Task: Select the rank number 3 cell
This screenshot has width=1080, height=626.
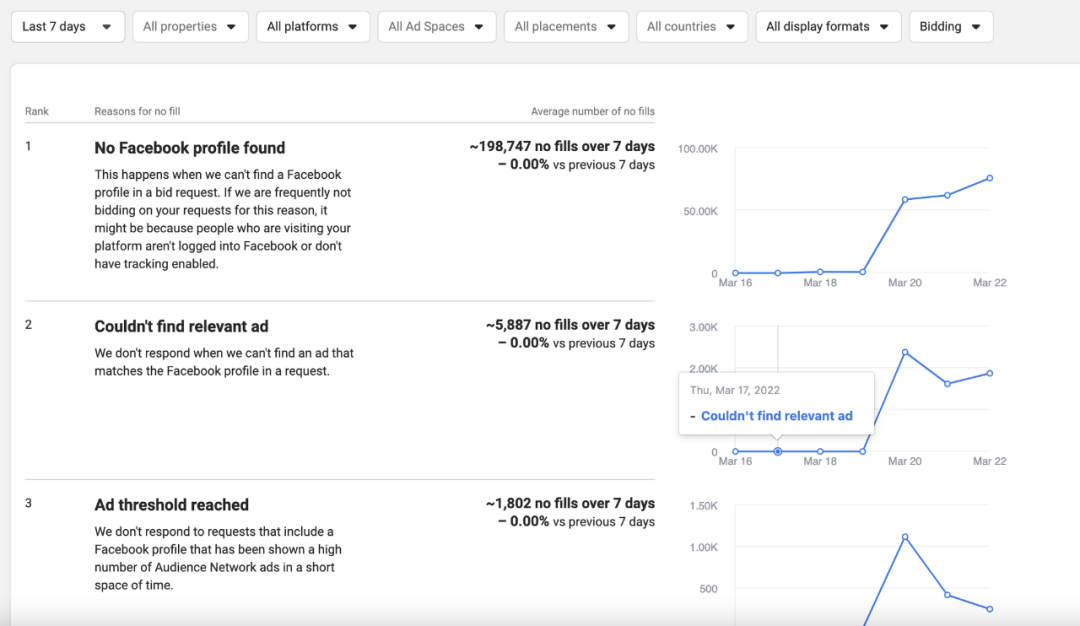Action: pos(28,503)
